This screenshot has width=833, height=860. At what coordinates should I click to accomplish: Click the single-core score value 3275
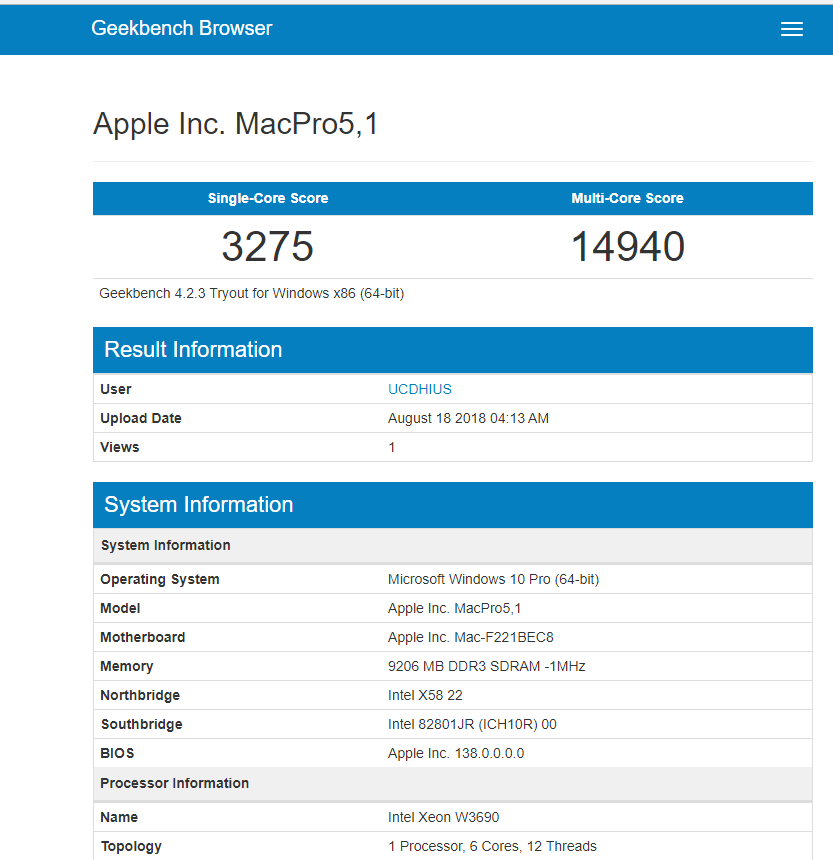pos(268,247)
